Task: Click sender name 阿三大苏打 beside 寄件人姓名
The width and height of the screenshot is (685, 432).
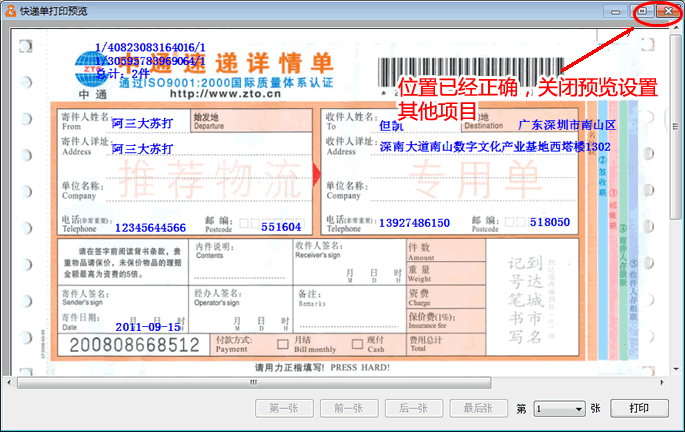Action: [142, 124]
